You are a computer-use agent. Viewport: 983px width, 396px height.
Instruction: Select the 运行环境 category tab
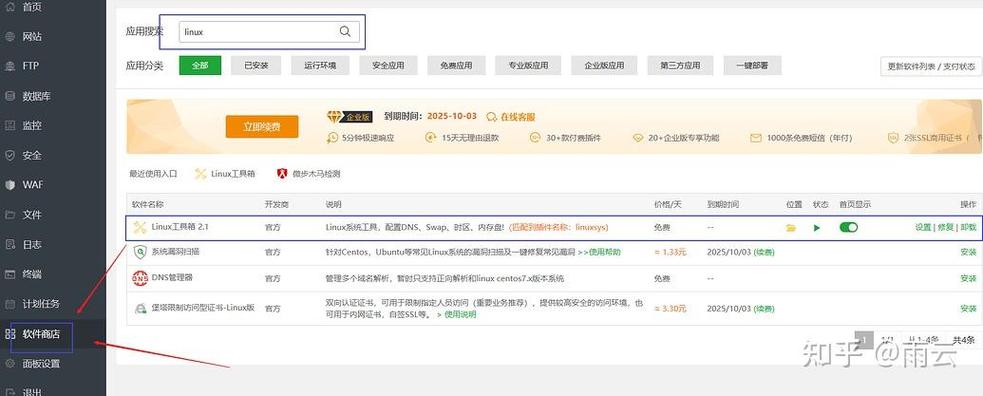click(x=320, y=65)
